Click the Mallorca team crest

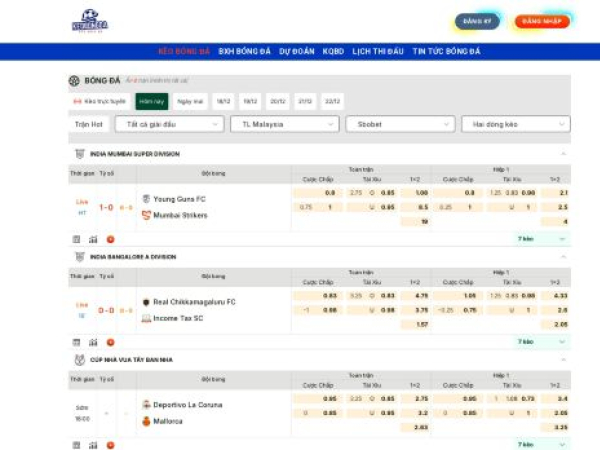coord(146,421)
